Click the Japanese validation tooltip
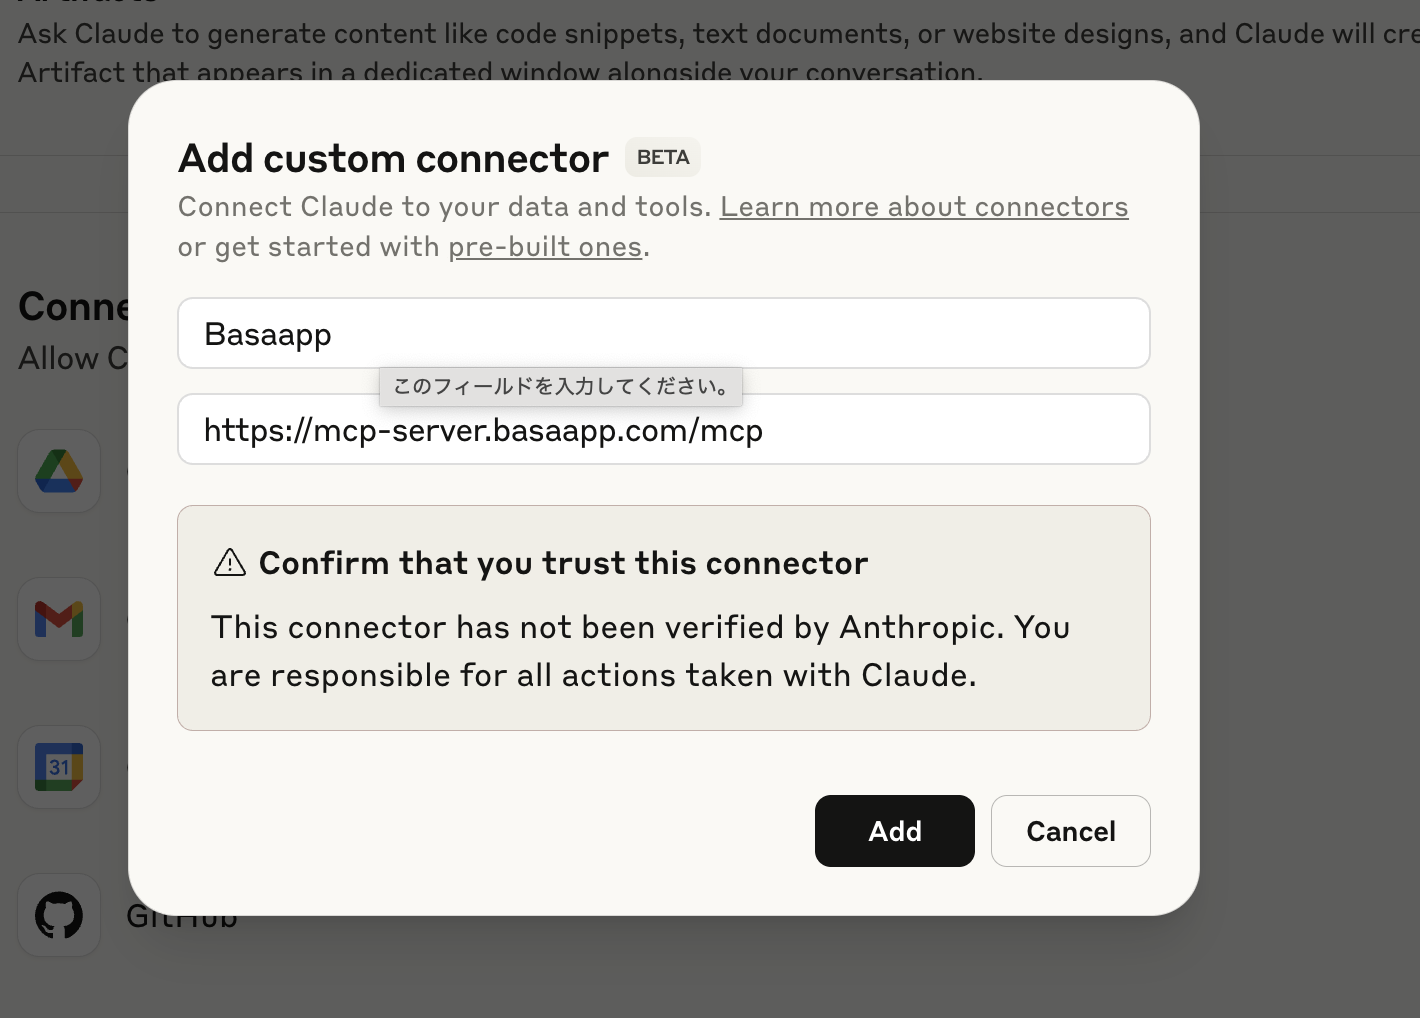Screen dimensions: 1420x1018 561,386
